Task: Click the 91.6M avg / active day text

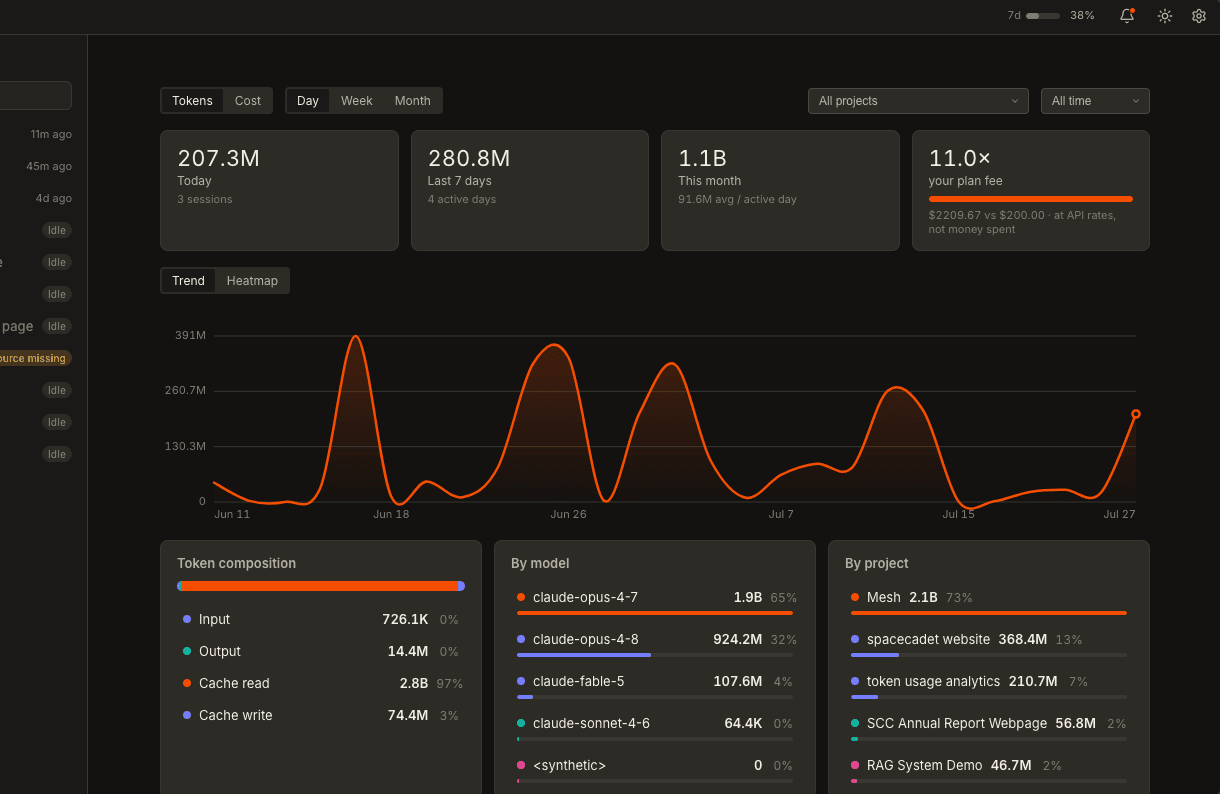Action: coord(737,199)
